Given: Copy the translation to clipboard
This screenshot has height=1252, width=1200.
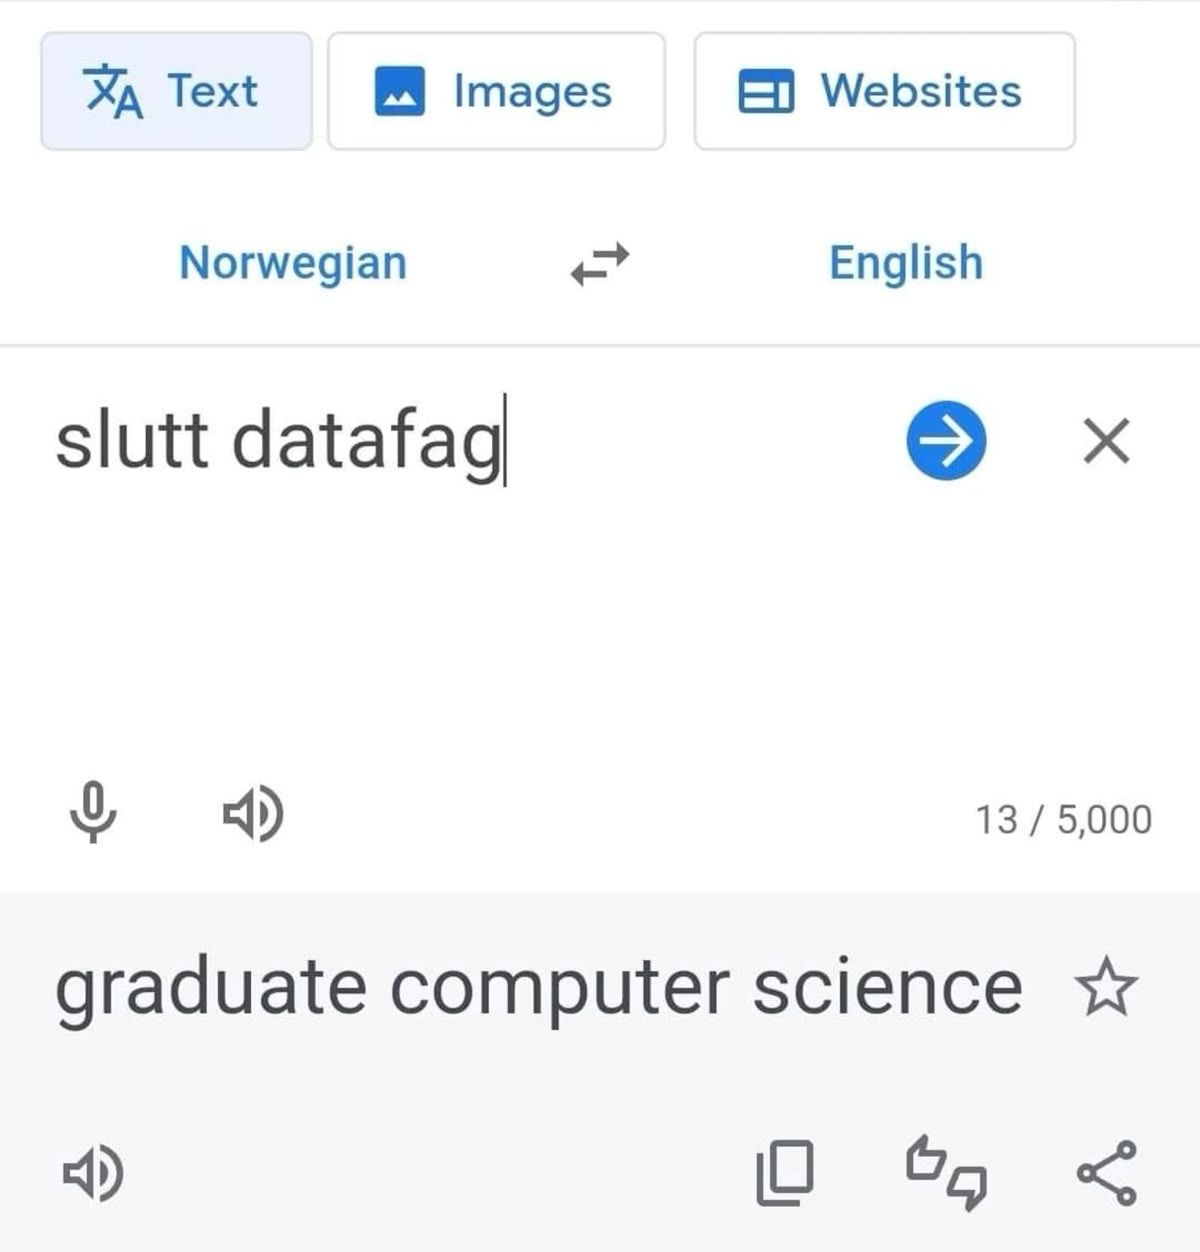Looking at the screenshot, I should point(784,1172).
